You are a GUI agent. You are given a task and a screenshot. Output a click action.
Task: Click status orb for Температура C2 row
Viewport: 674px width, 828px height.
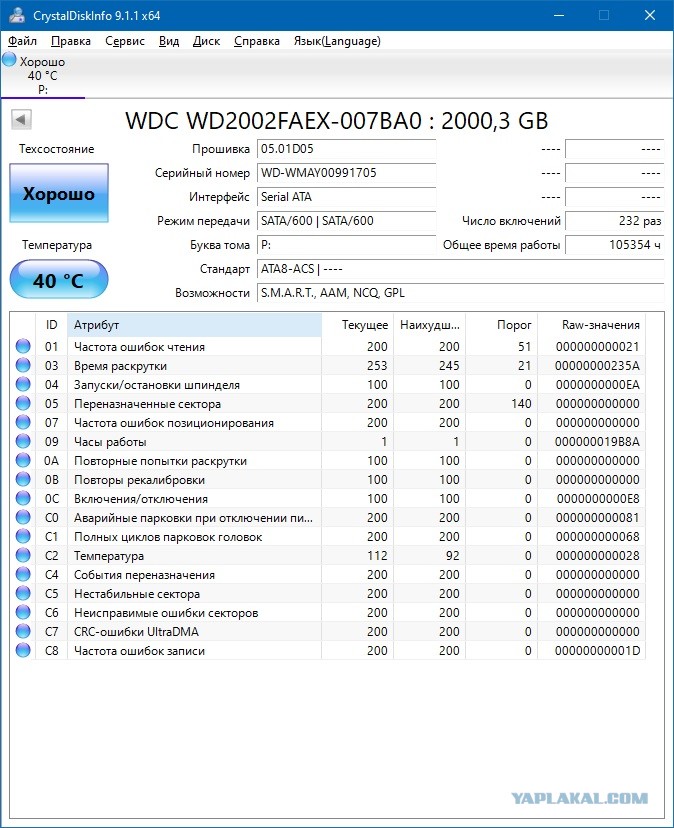tap(23, 556)
